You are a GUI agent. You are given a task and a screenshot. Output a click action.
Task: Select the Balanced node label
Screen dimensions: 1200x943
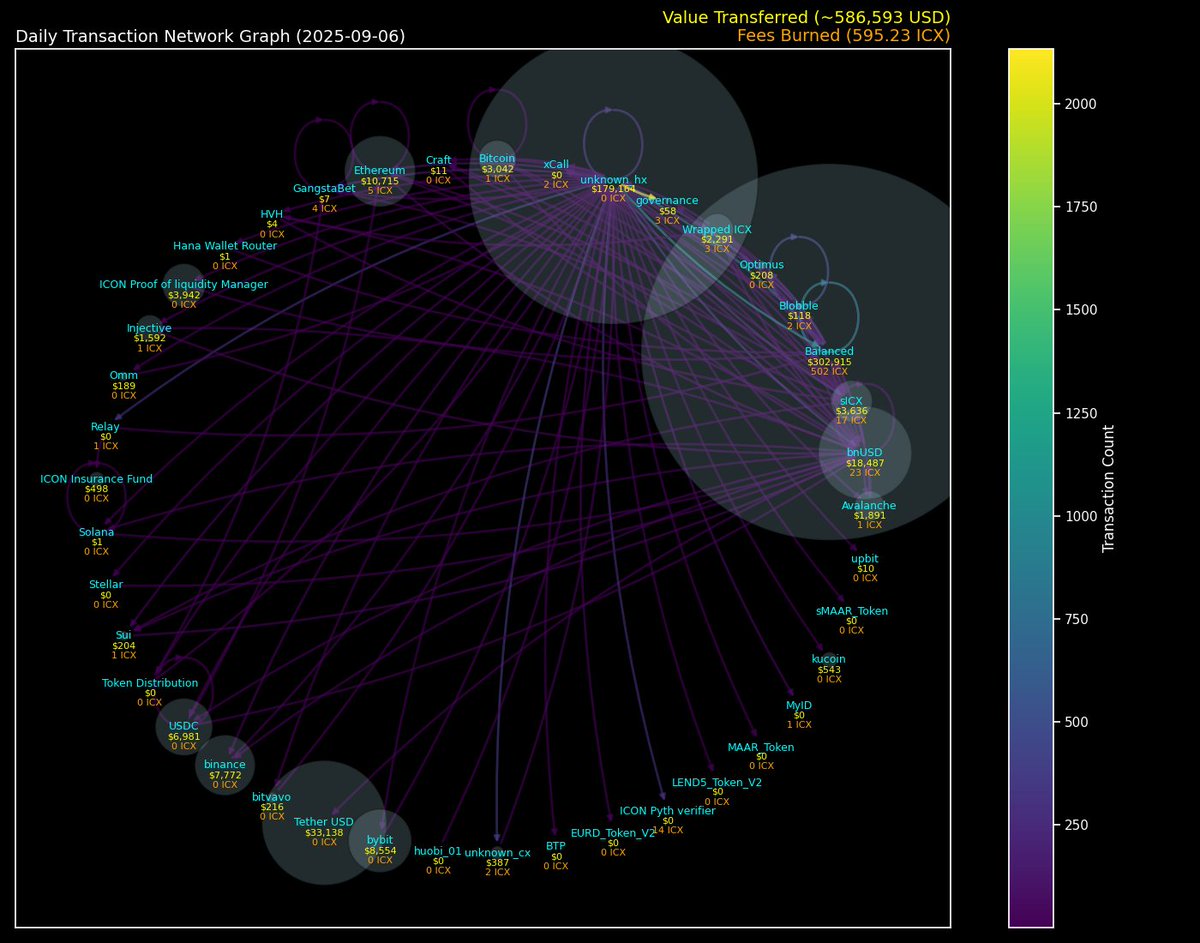pyautogui.click(x=829, y=351)
